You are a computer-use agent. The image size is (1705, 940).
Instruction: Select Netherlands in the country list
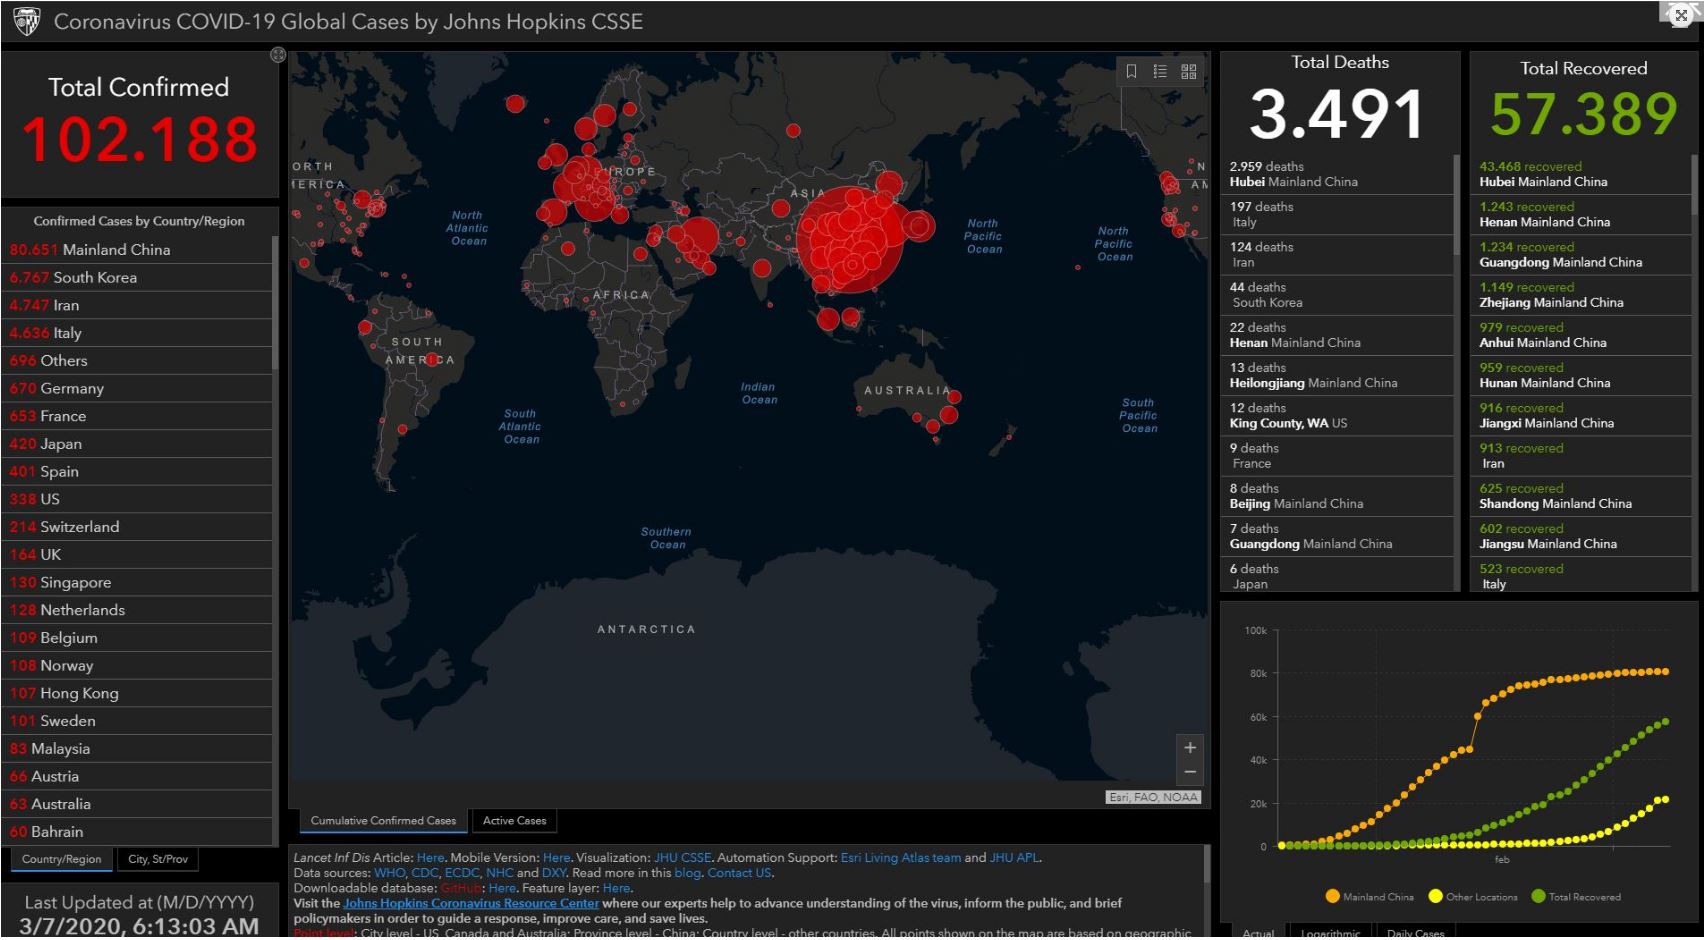point(138,610)
